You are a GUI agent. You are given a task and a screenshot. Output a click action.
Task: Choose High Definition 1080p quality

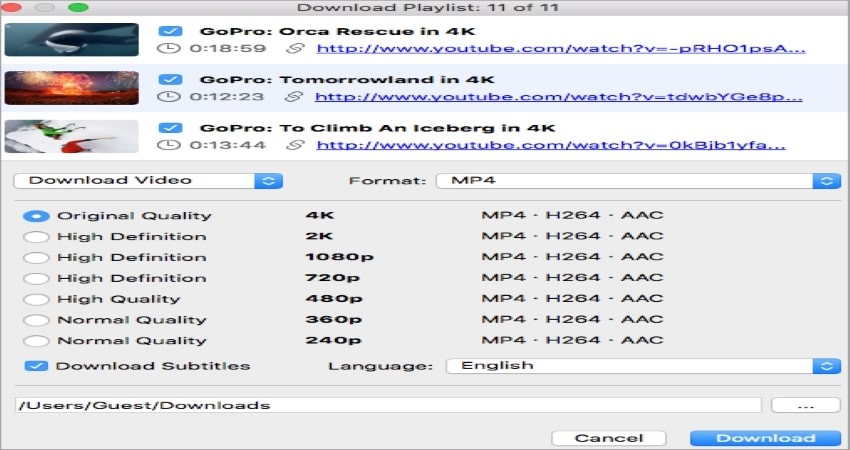coord(36,258)
